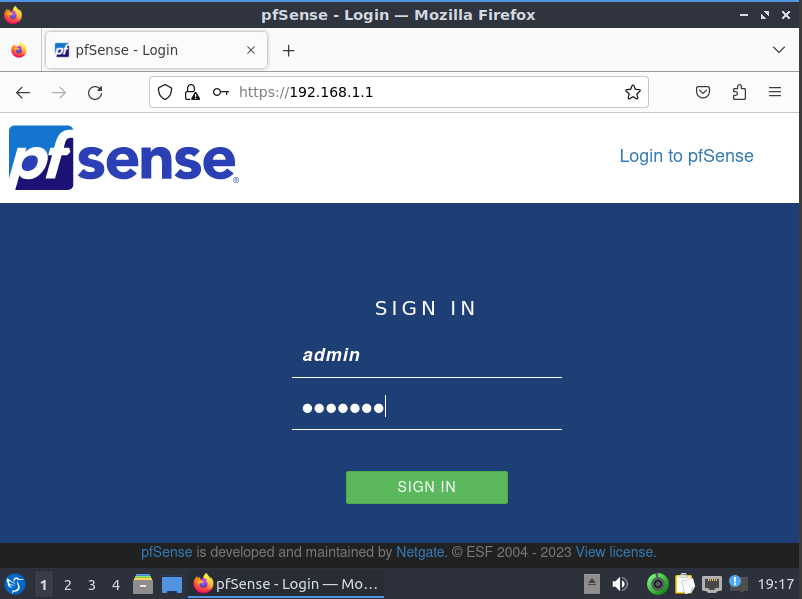Viewport: 802px width, 599px height.
Task: Expand the list all tabs chevron
Action: tap(778, 50)
